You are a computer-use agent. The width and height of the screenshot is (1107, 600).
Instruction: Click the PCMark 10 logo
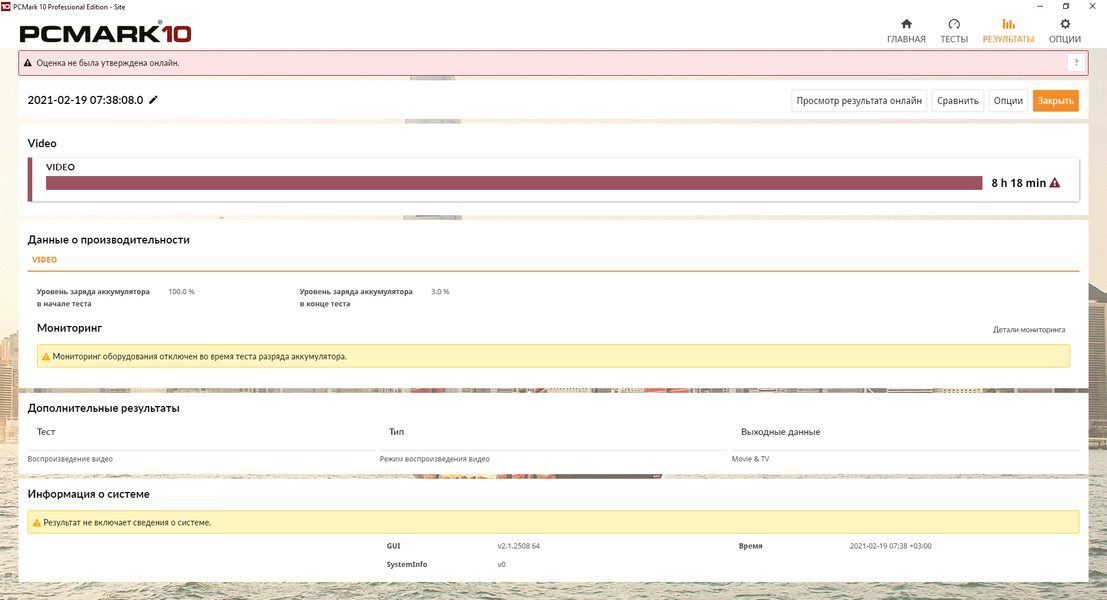[105, 32]
